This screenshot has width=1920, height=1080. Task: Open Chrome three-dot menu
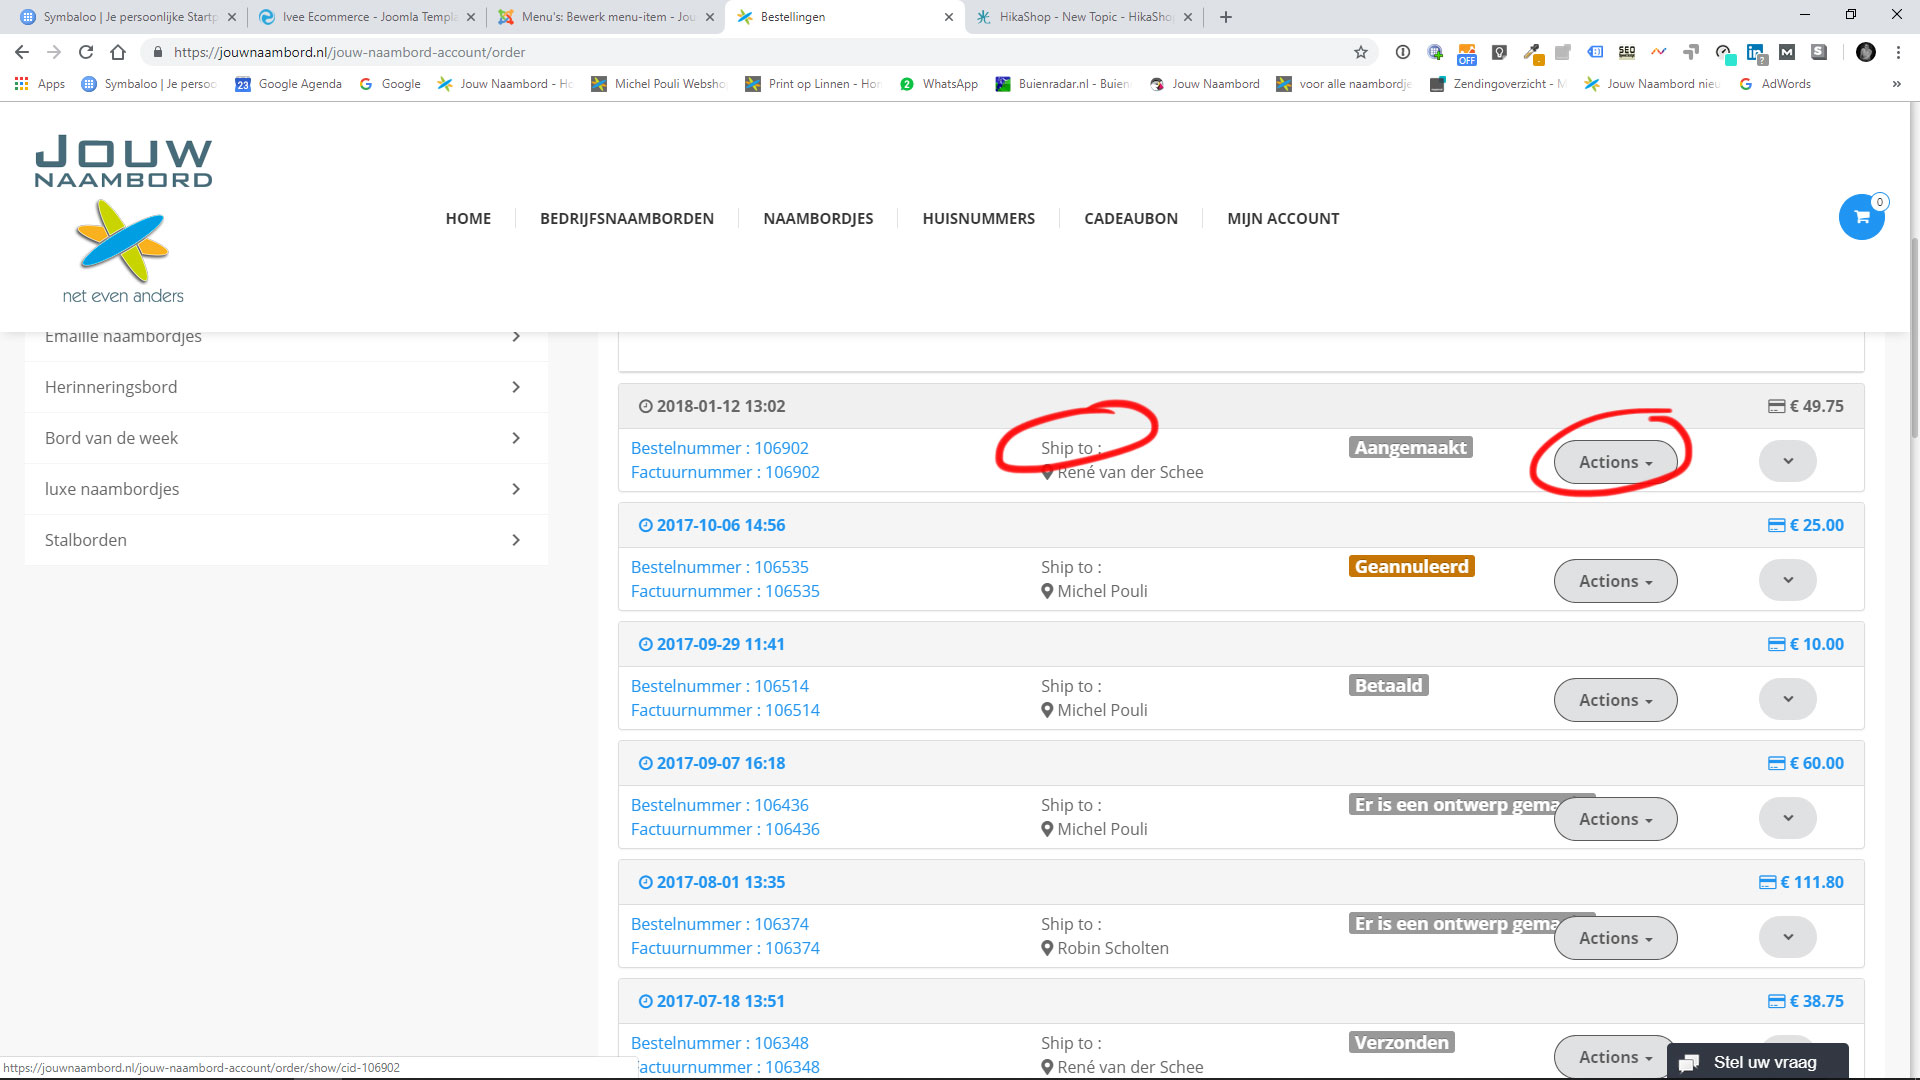1898,52
